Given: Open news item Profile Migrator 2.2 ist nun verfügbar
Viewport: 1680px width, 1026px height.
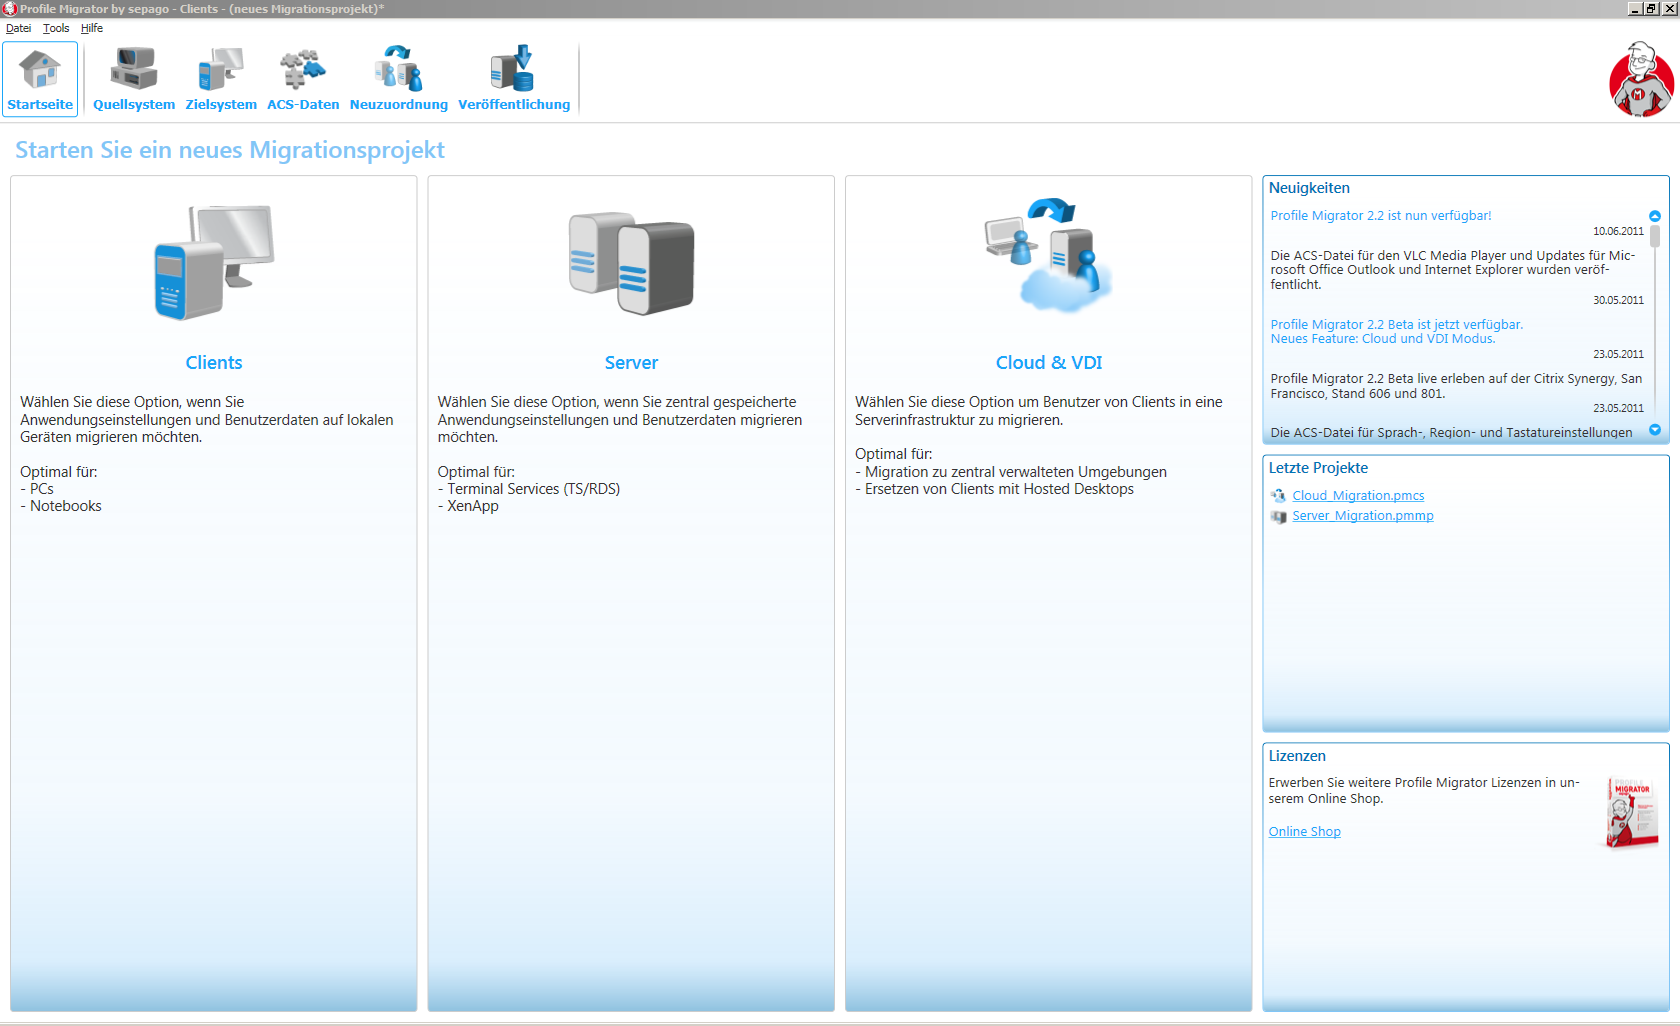Looking at the screenshot, I should tap(1381, 216).
